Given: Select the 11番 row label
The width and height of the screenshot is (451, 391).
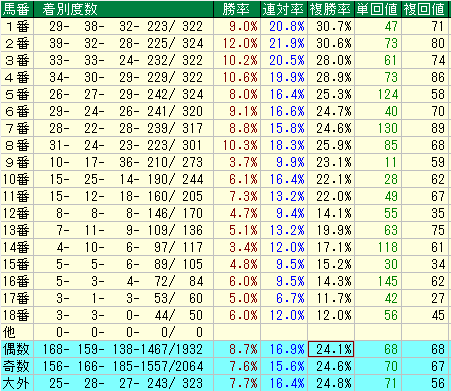Looking at the screenshot, I should (x=17, y=196).
